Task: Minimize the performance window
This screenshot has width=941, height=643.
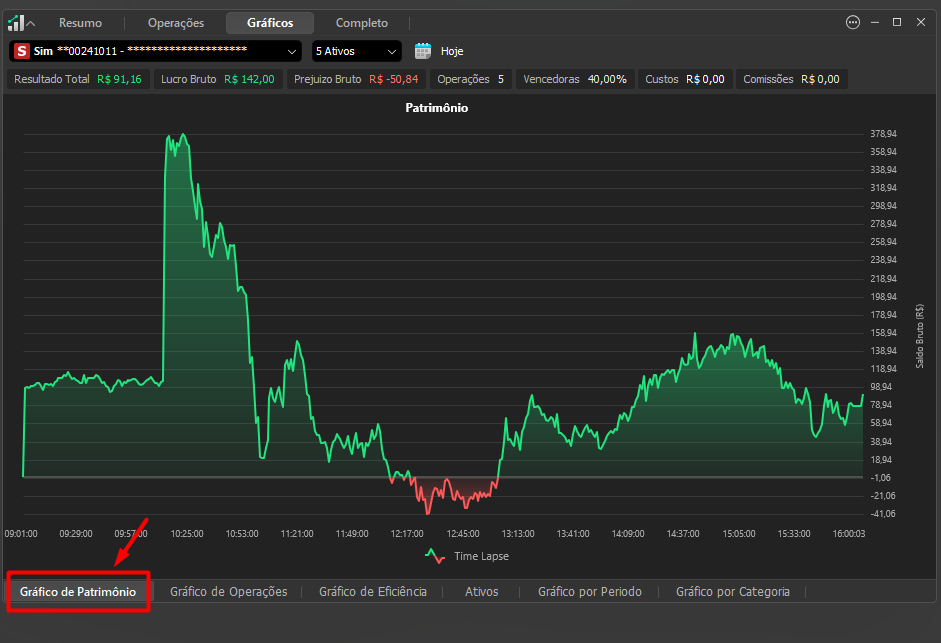Action: click(x=875, y=22)
